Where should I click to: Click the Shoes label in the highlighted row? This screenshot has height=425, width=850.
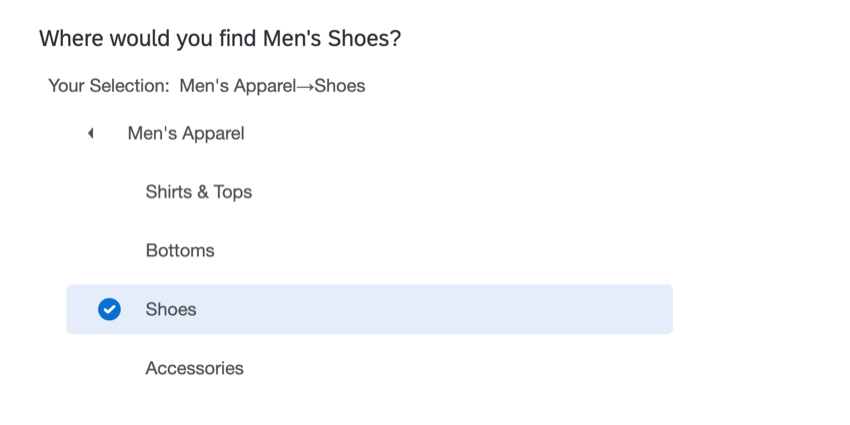tap(171, 310)
